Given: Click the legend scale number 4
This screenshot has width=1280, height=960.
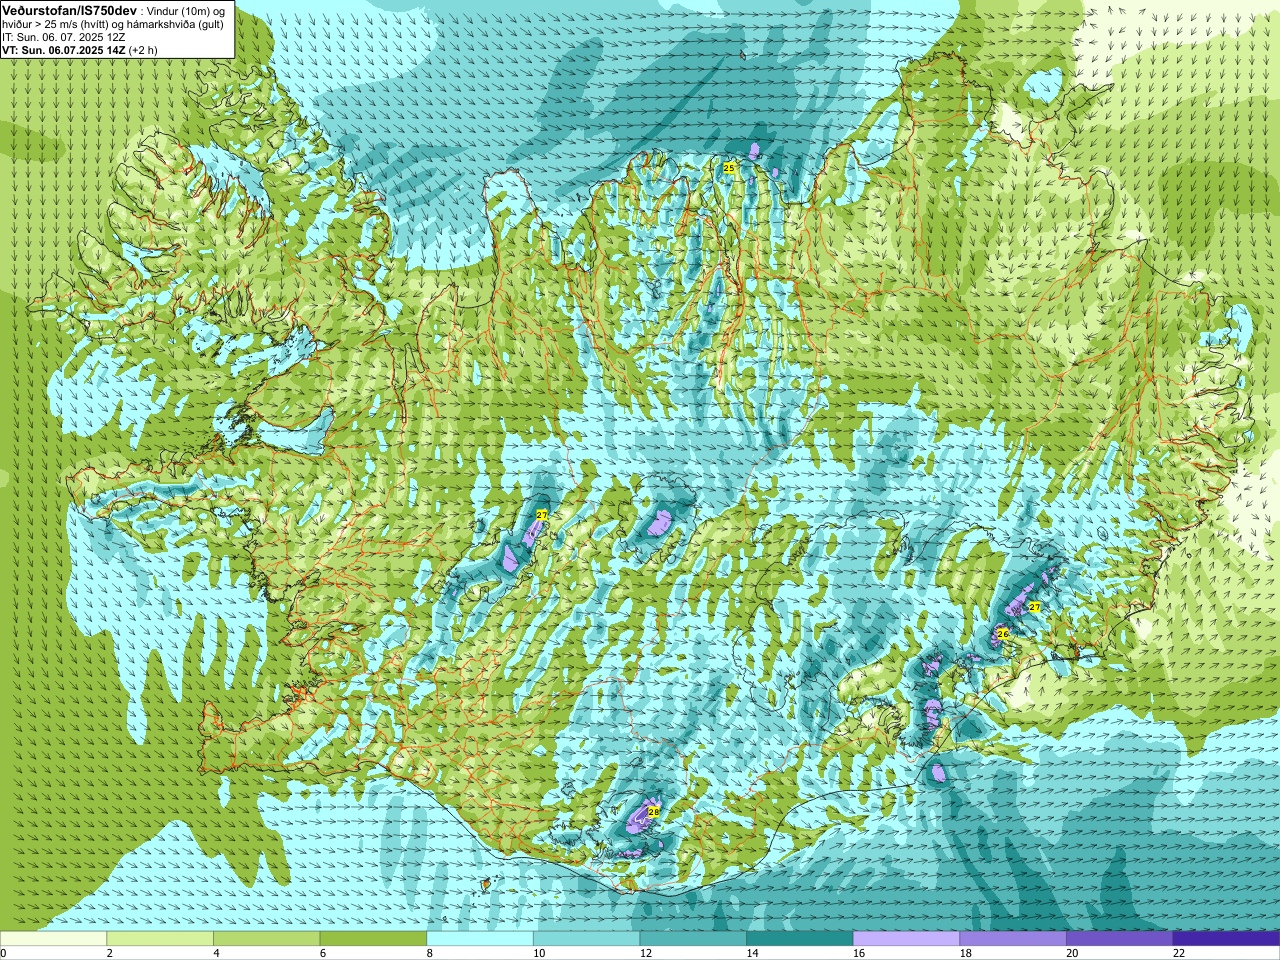Looking at the screenshot, I should [x=216, y=953].
